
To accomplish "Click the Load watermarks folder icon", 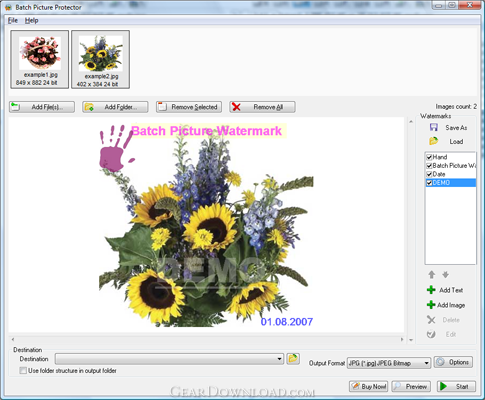I will coord(434,141).
